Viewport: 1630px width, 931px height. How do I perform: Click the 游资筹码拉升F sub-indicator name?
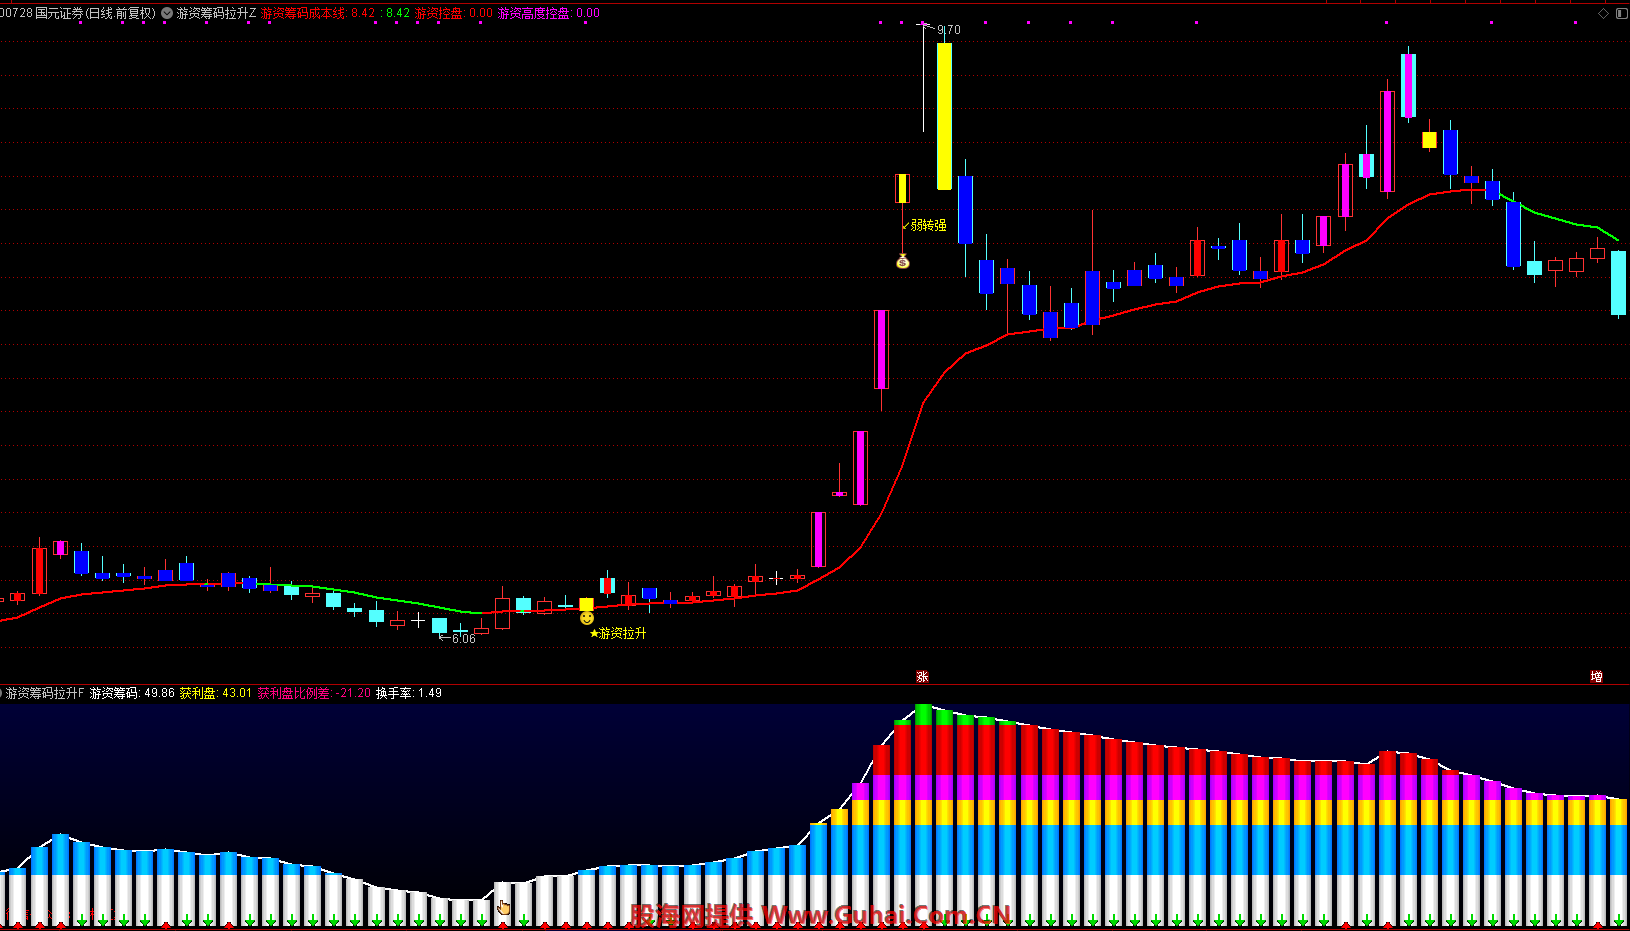(x=44, y=693)
